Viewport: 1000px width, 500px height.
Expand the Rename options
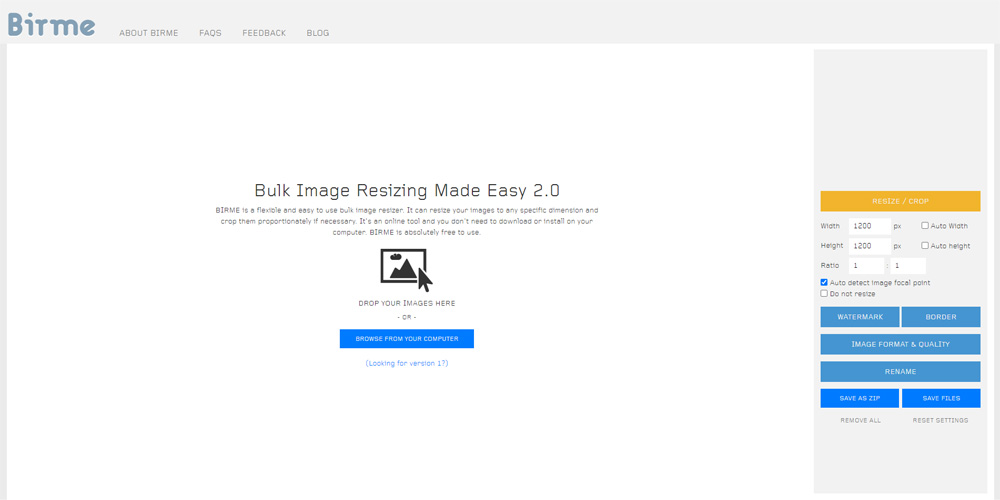point(901,372)
